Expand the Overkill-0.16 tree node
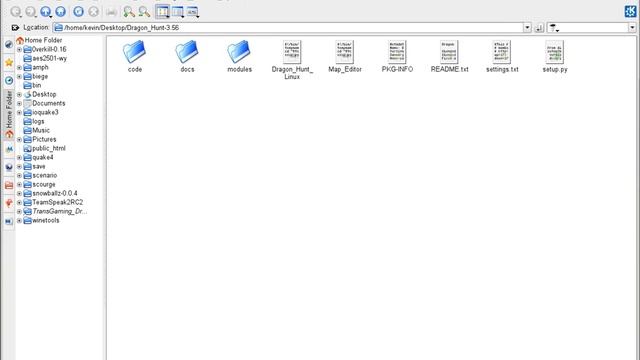640x360 pixels. [x=19, y=49]
